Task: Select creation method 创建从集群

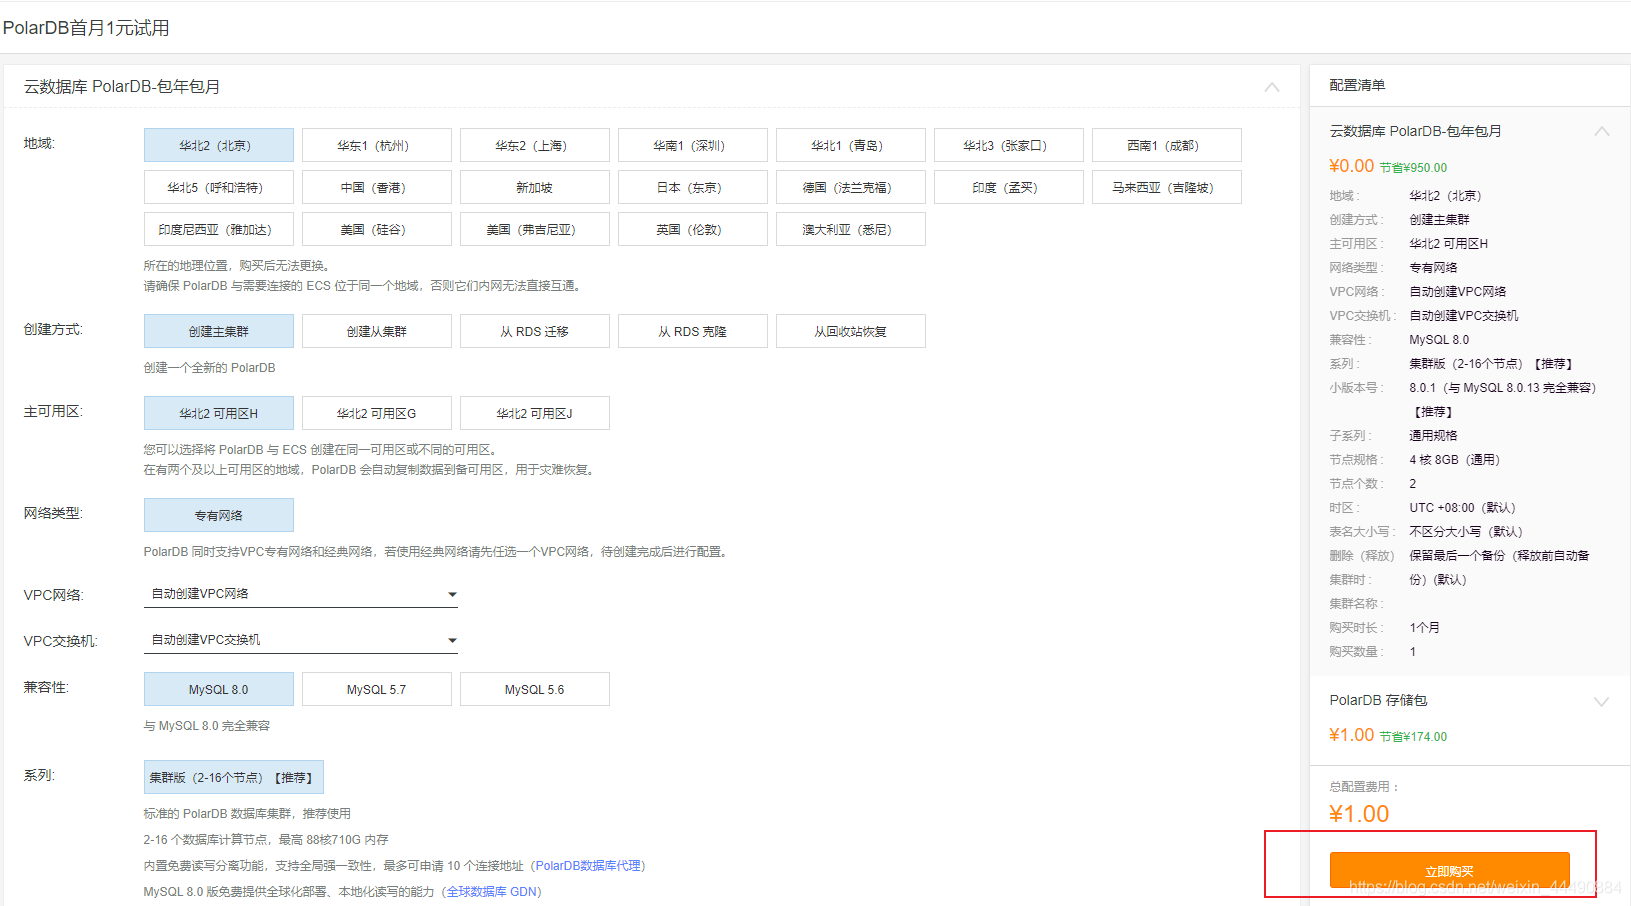Action: point(376,331)
